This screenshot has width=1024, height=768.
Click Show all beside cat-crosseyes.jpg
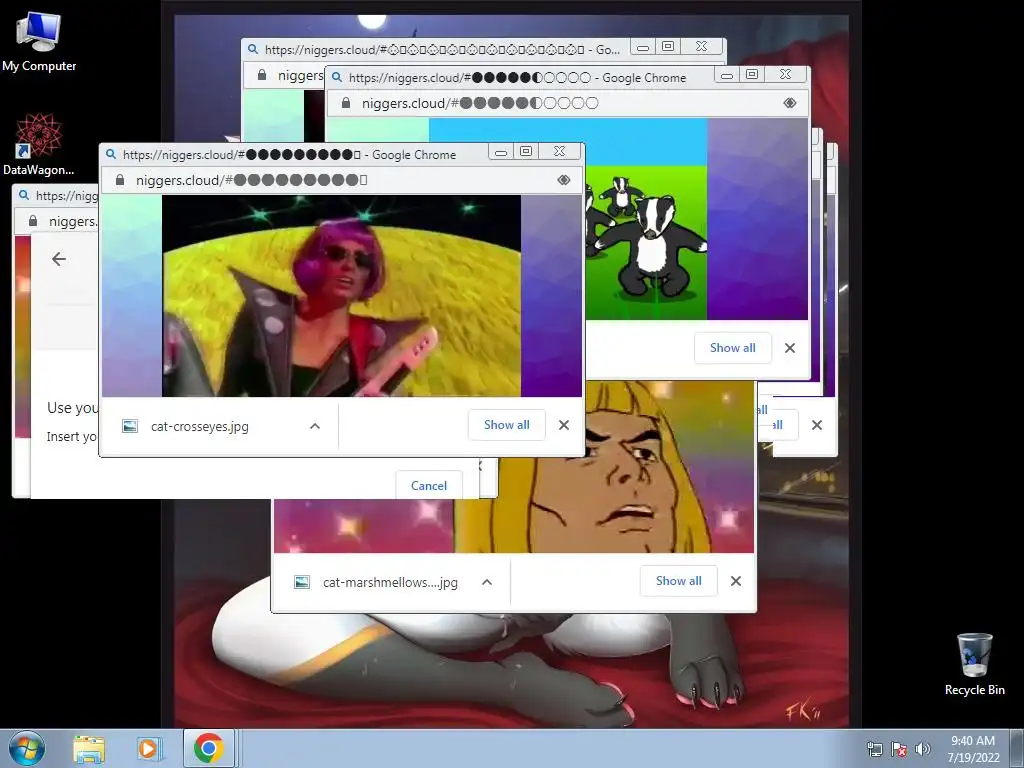507,424
